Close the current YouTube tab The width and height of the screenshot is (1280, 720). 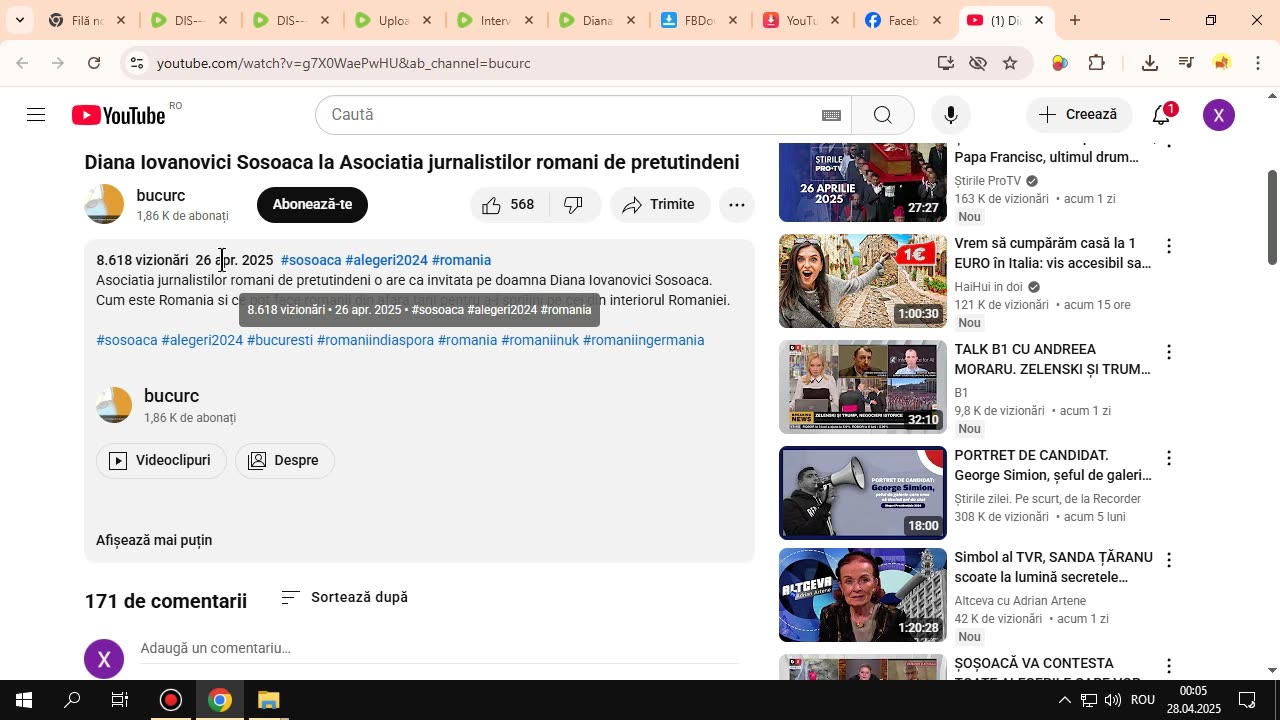coord(1039,20)
